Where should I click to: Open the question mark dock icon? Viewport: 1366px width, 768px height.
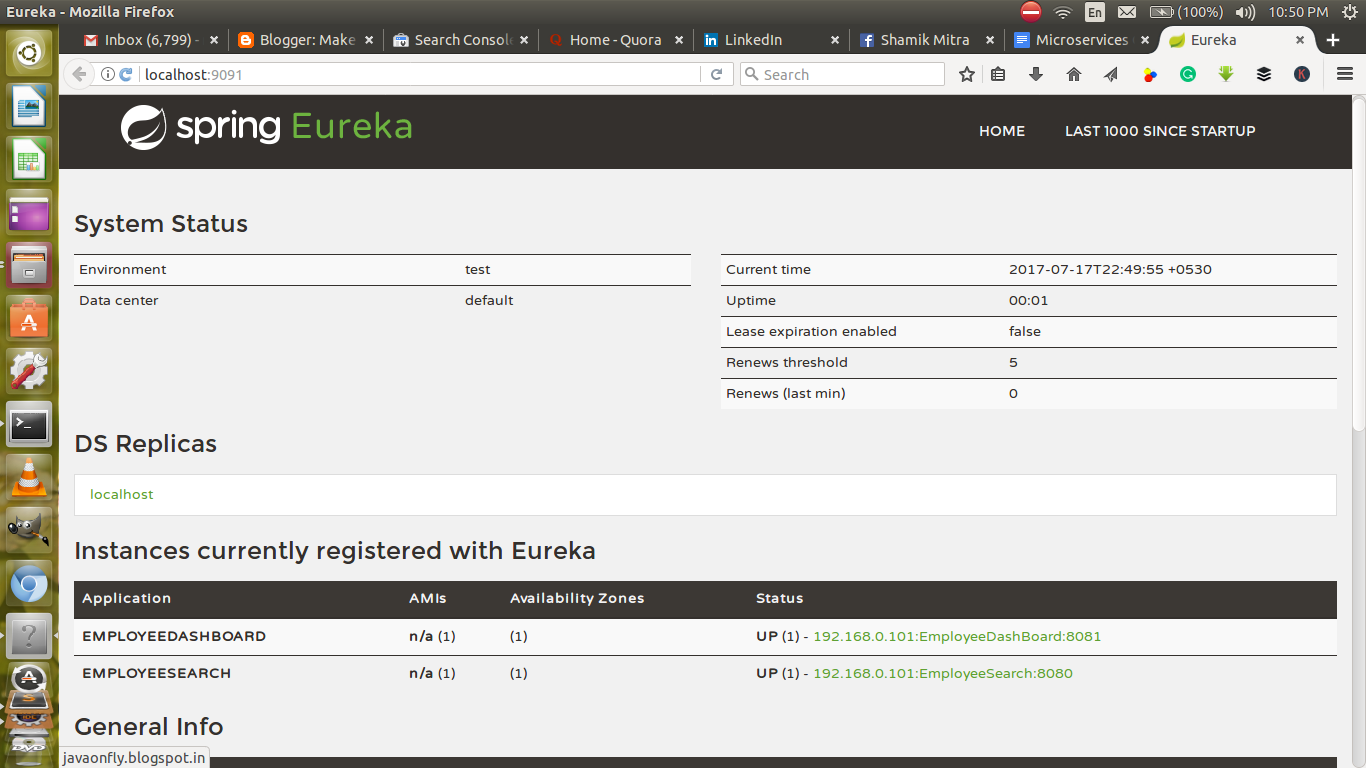click(29, 637)
